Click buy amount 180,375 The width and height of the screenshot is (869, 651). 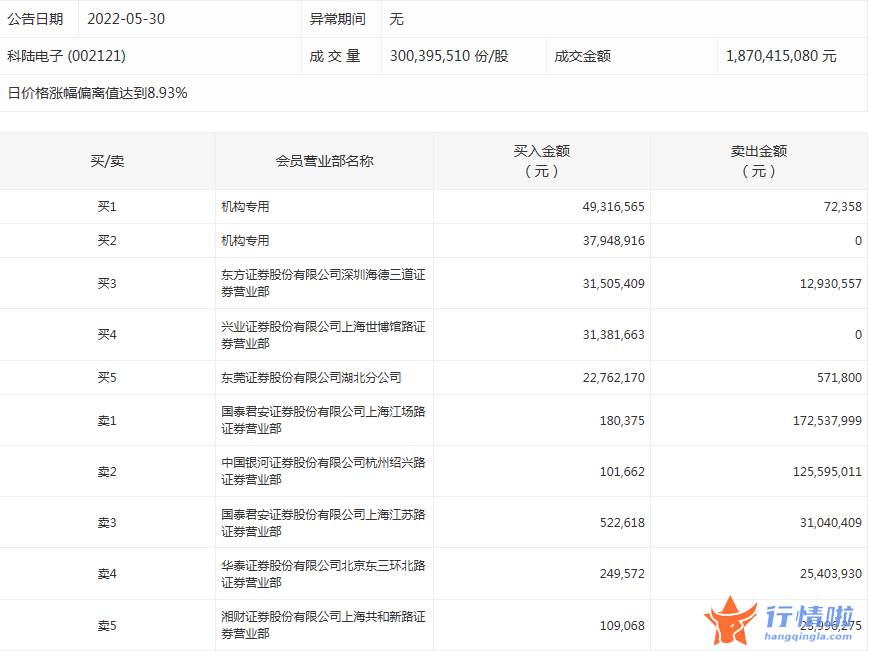[x=622, y=421]
